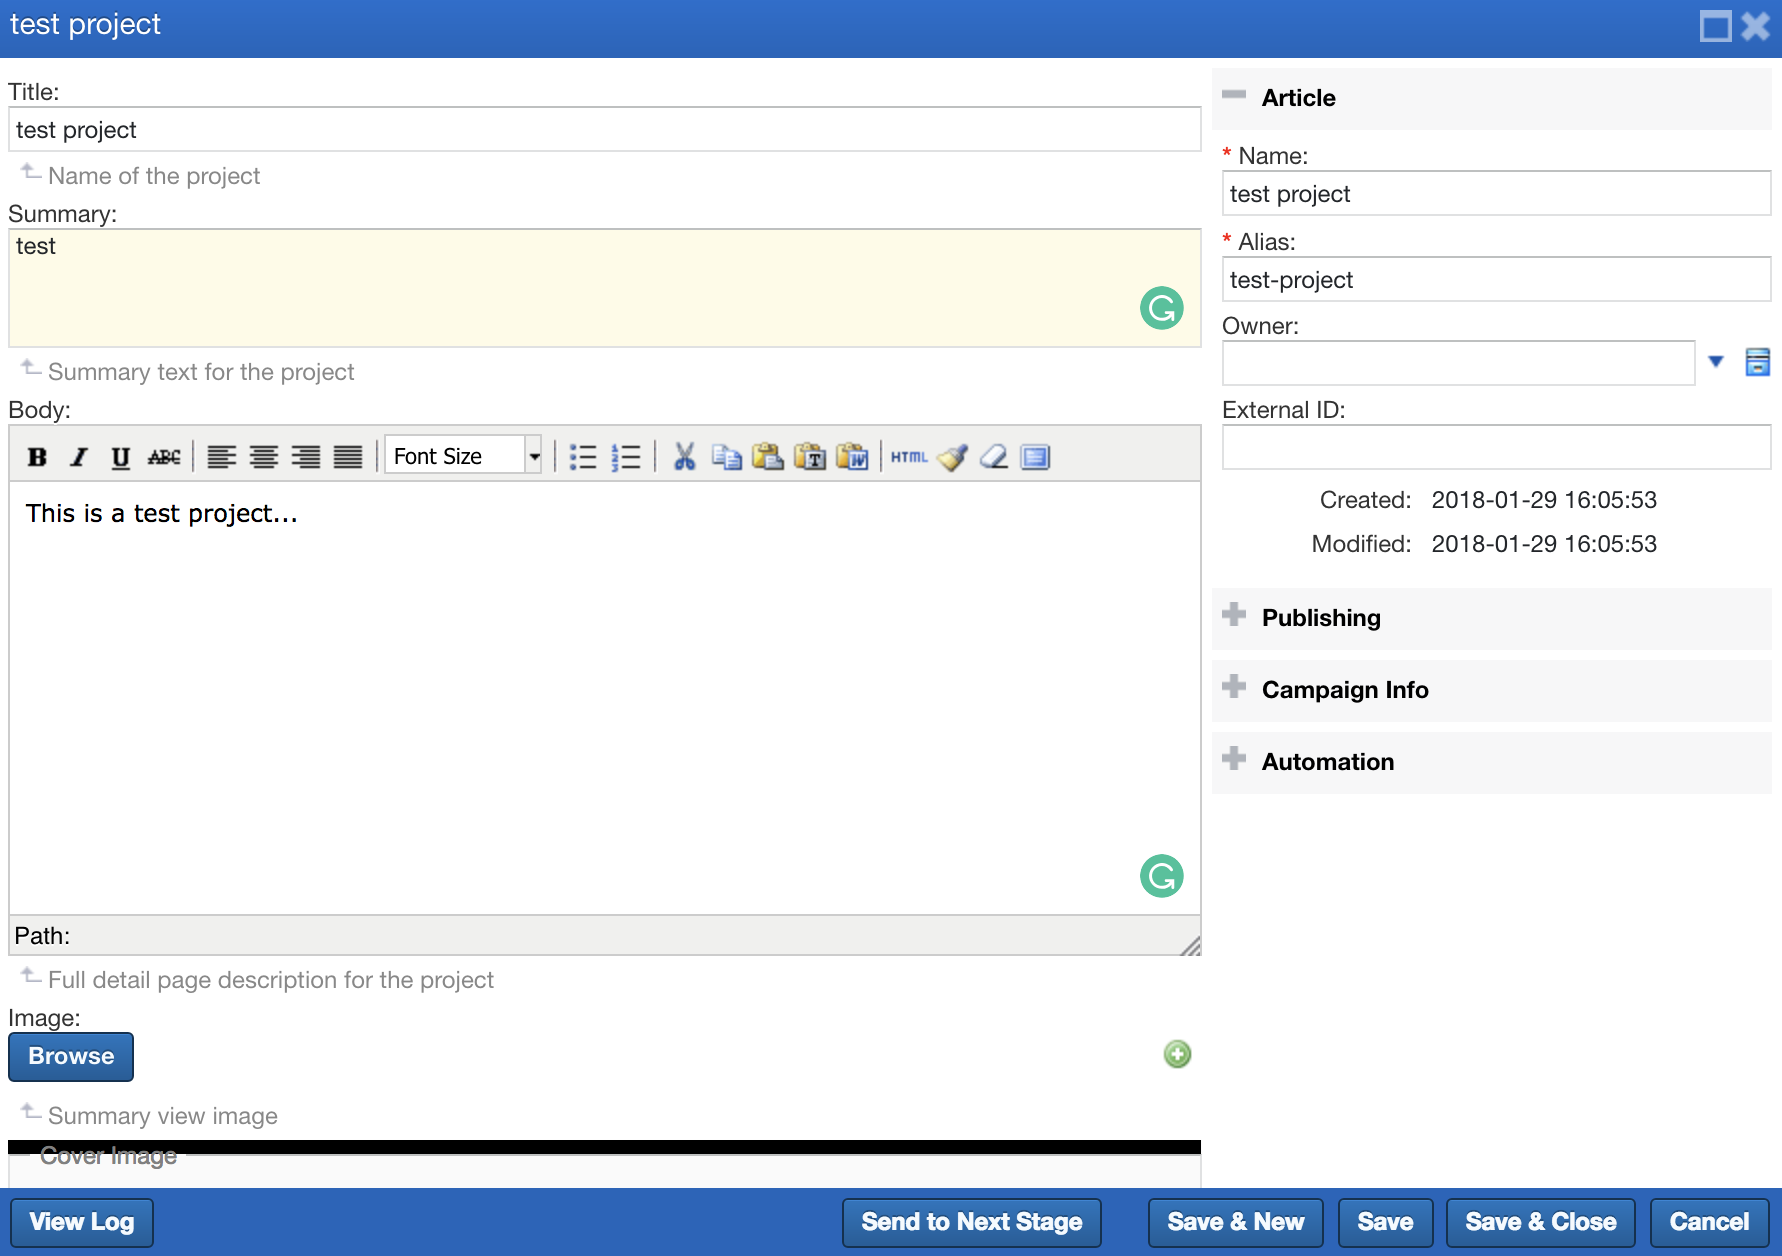Screen dimensions: 1782x1256
Task: Toggle italic formatting in body editor
Action: [79, 457]
